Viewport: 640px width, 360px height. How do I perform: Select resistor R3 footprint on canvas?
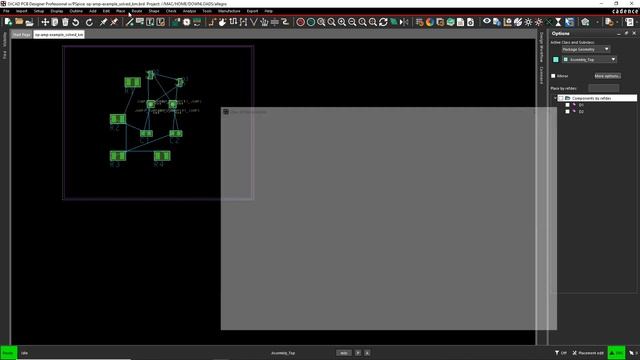coord(118,156)
